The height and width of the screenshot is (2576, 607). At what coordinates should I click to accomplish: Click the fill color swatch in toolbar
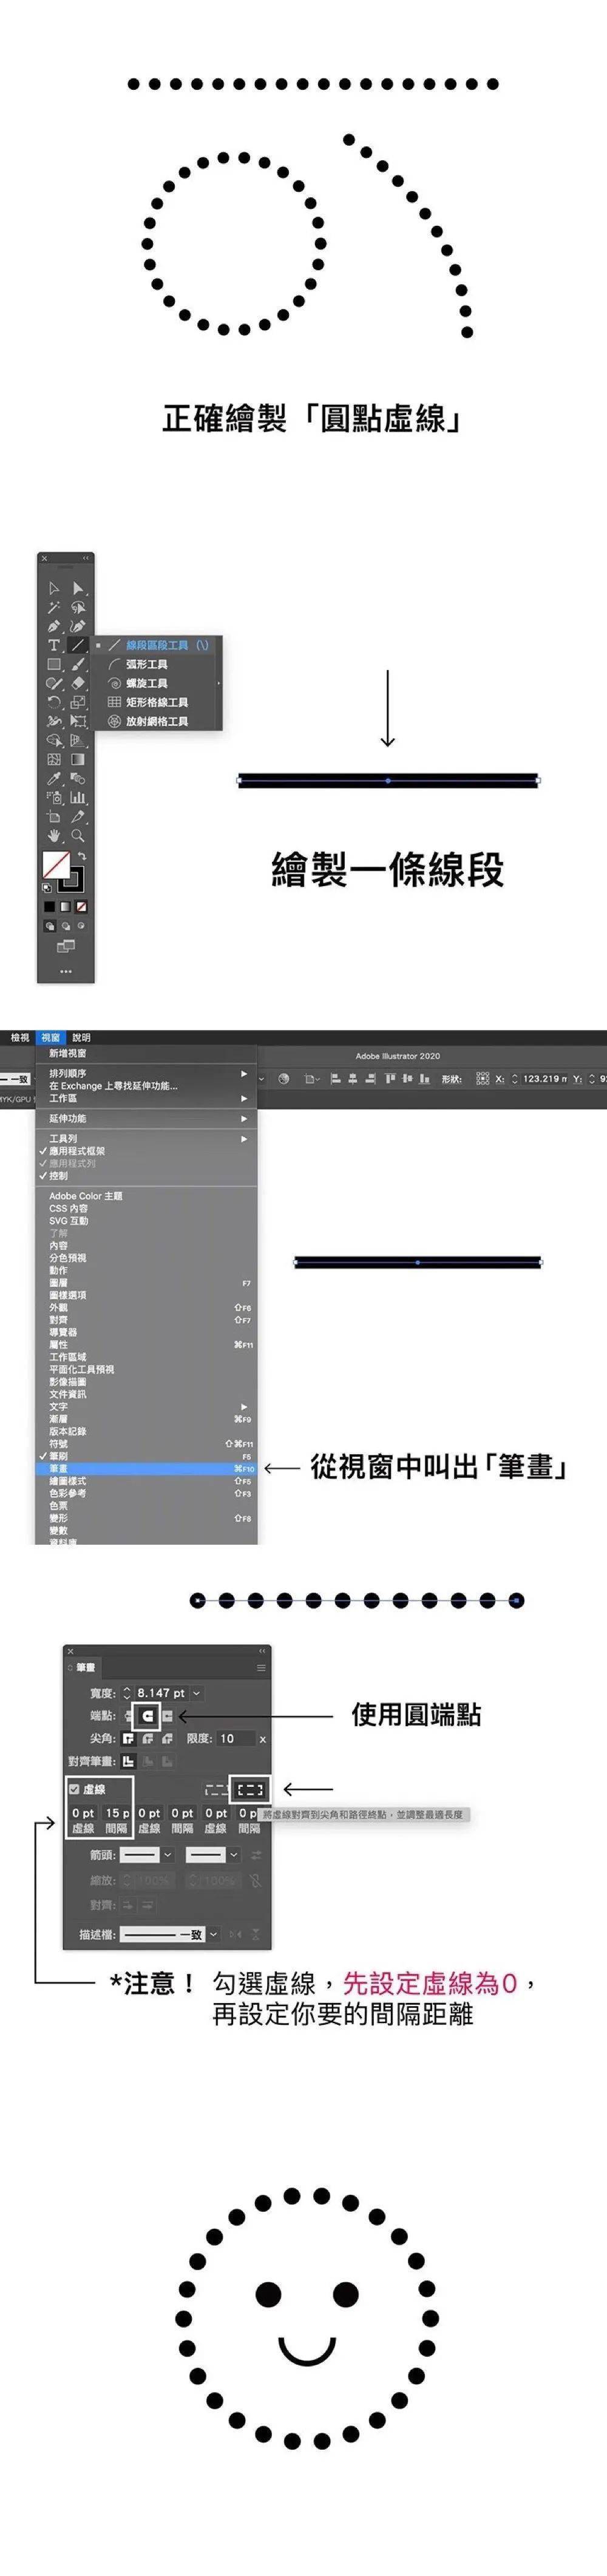click(55, 865)
